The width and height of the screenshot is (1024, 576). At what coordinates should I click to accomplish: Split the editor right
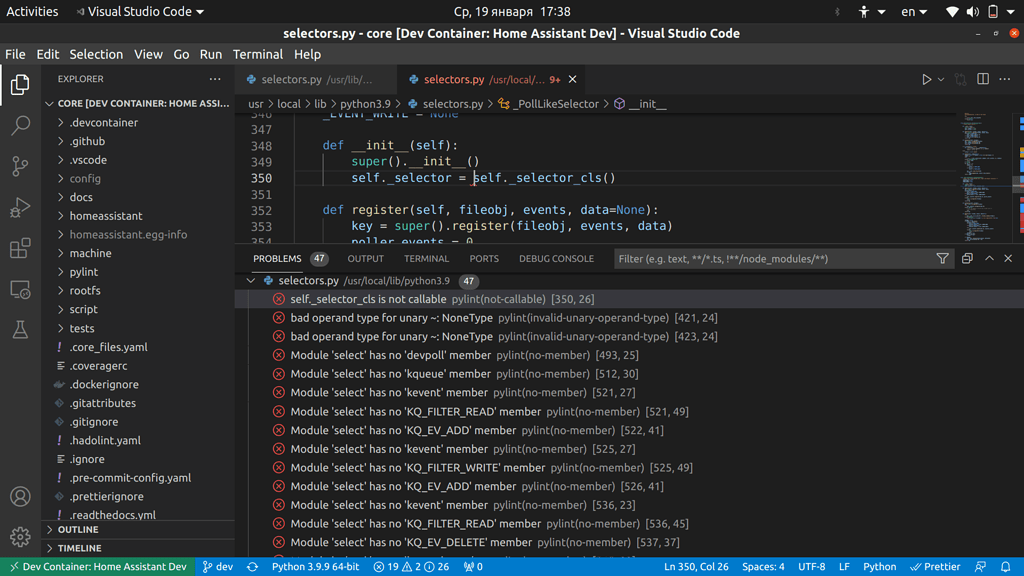pos(983,79)
